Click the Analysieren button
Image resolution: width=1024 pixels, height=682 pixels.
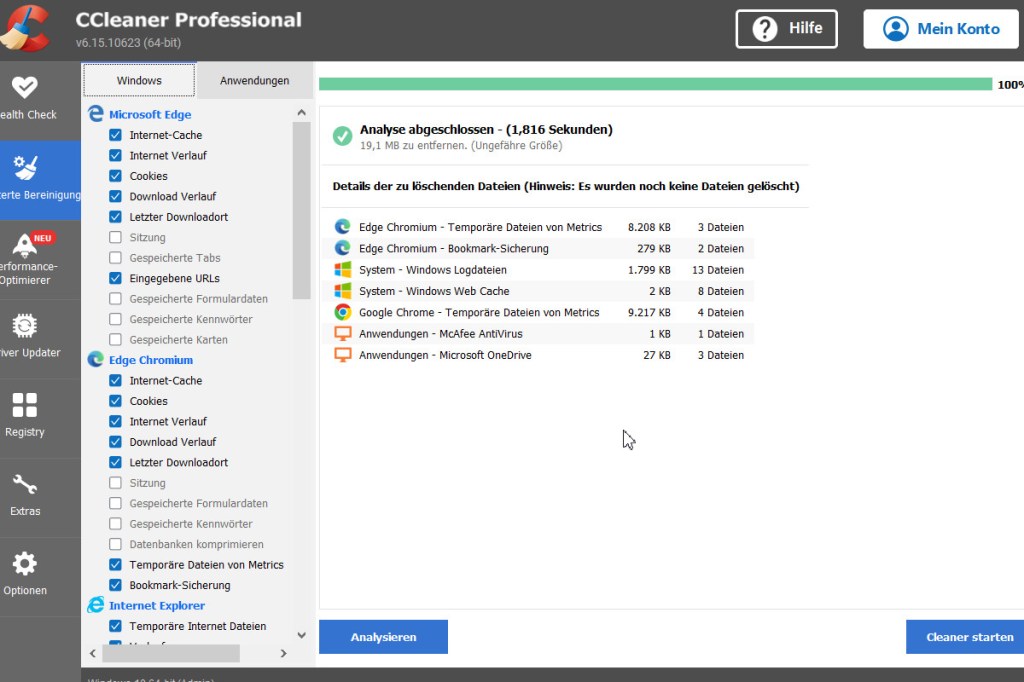pos(383,637)
